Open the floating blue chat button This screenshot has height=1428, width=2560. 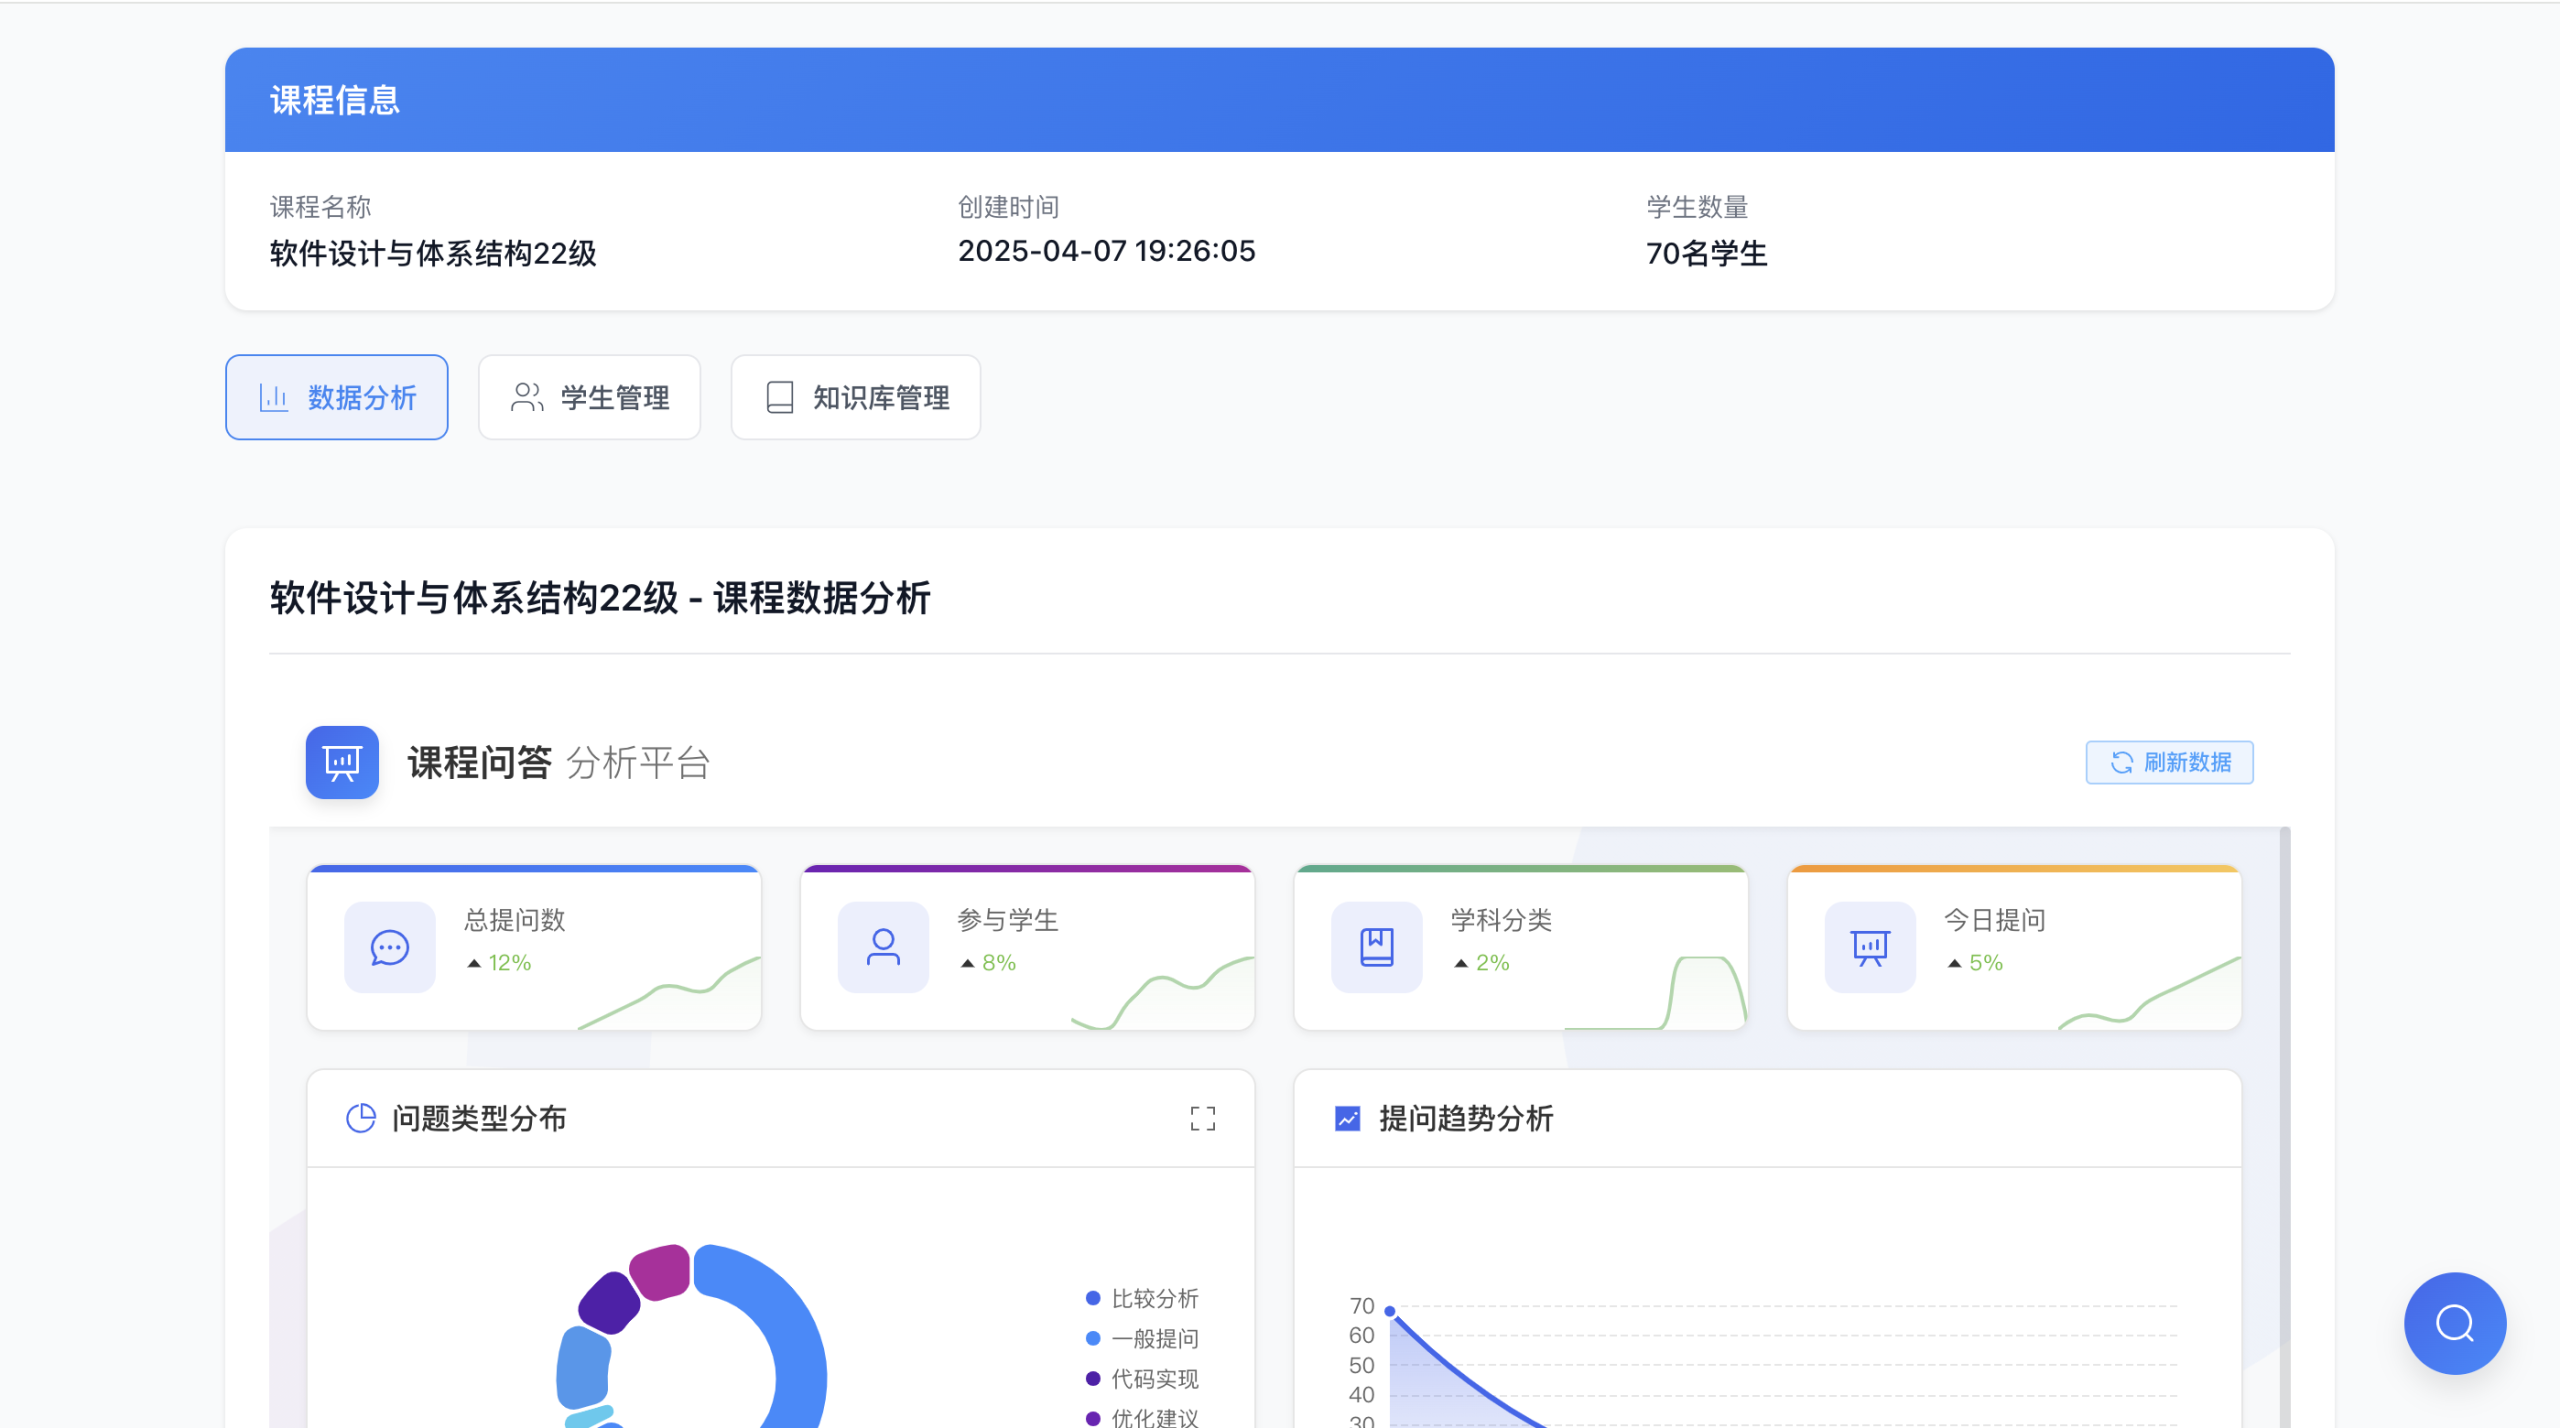pyautogui.click(x=2454, y=1323)
